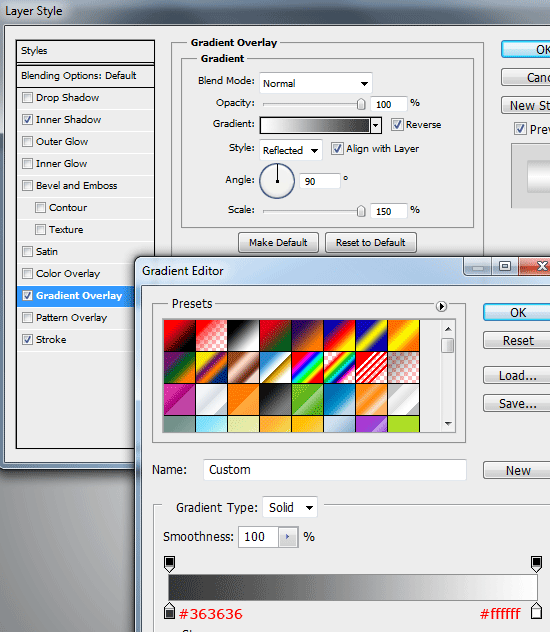
Task: Open the Presets flyout menu arrow
Action: click(x=441, y=306)
